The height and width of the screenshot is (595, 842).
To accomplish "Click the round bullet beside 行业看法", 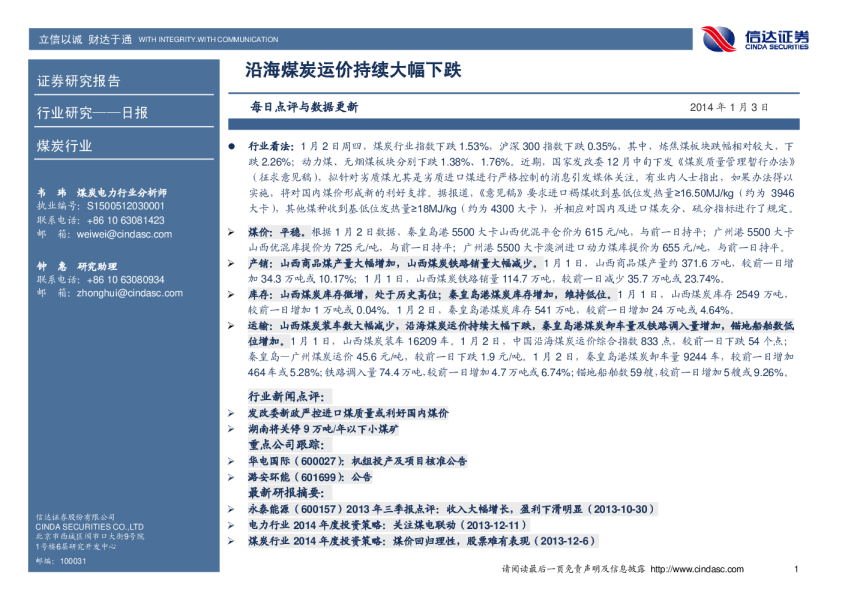I will [233, 145].
